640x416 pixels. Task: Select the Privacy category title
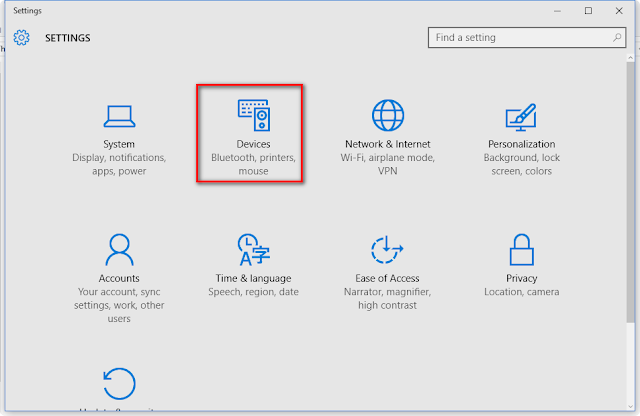click(522, 278)
